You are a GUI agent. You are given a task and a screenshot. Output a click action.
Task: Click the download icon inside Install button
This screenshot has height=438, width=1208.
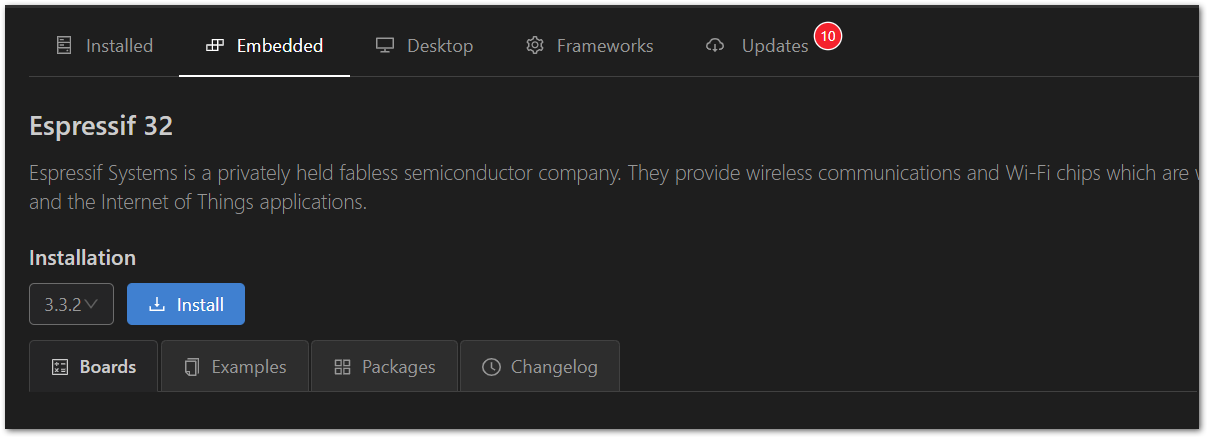157,305
